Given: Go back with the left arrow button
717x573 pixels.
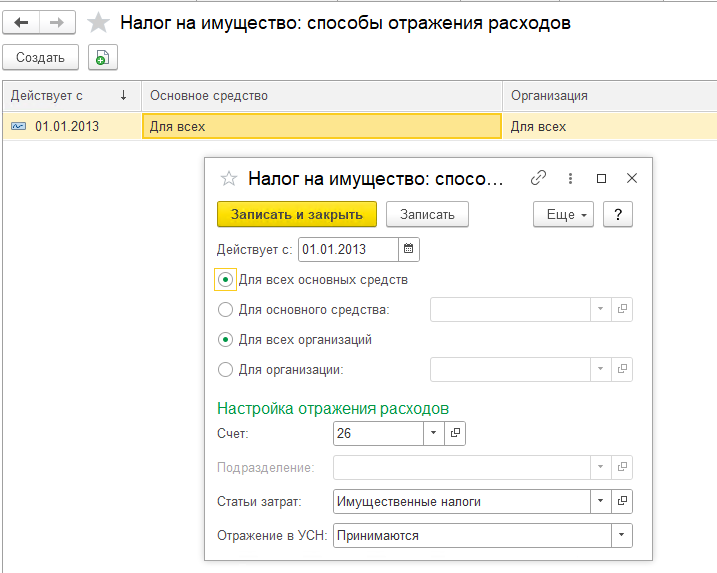Looking at the screenshot, I should tap(21, 22).
